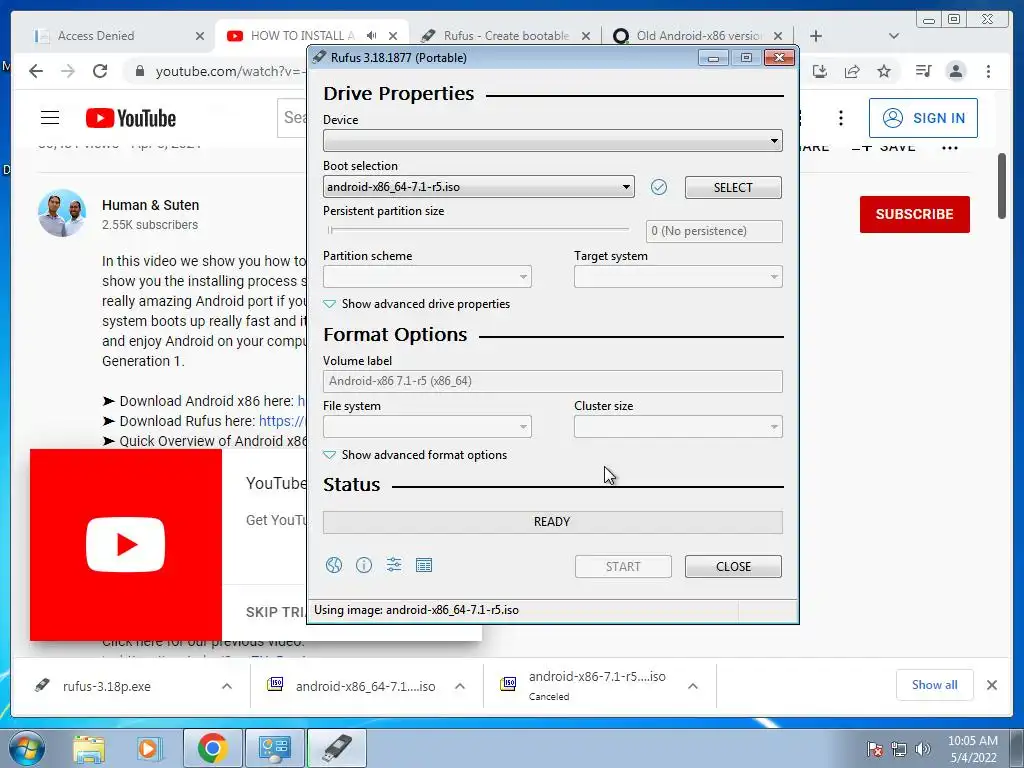
Task: Open Windows Start menu
Action: tap(25, 748)
